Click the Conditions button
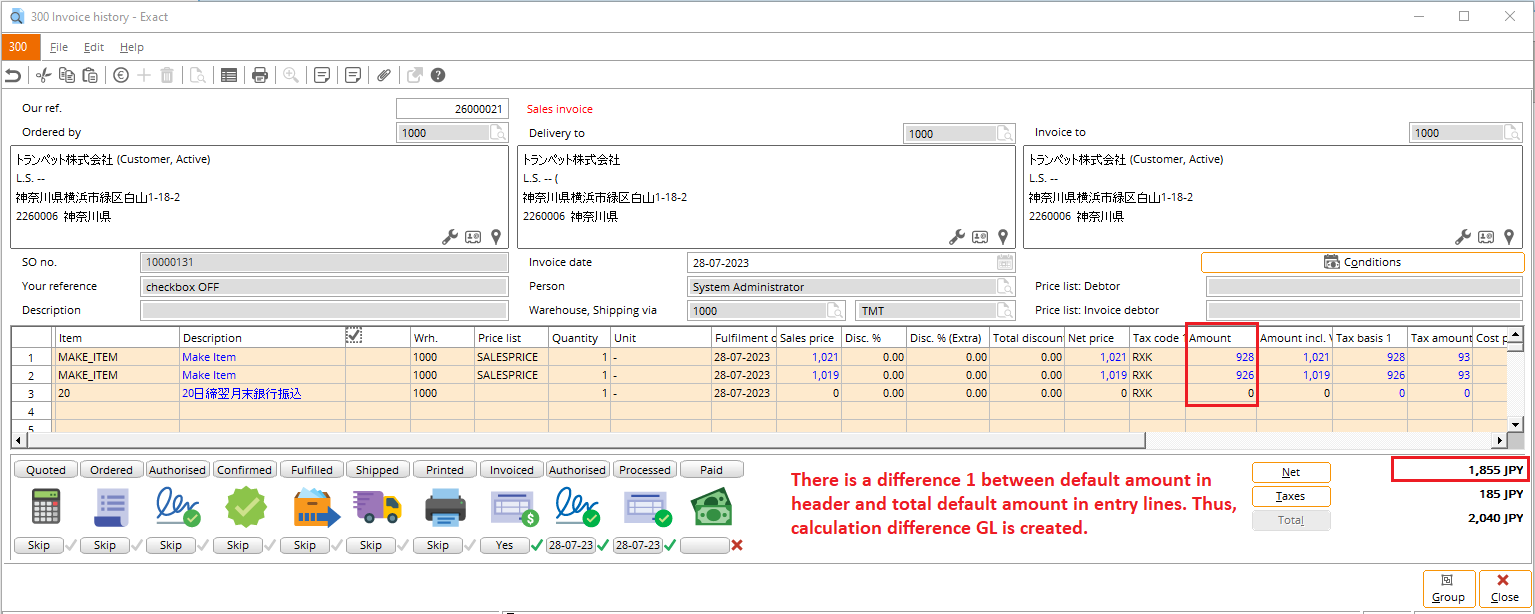This screenshot has width=1535, height=614. click(1362, 262)
